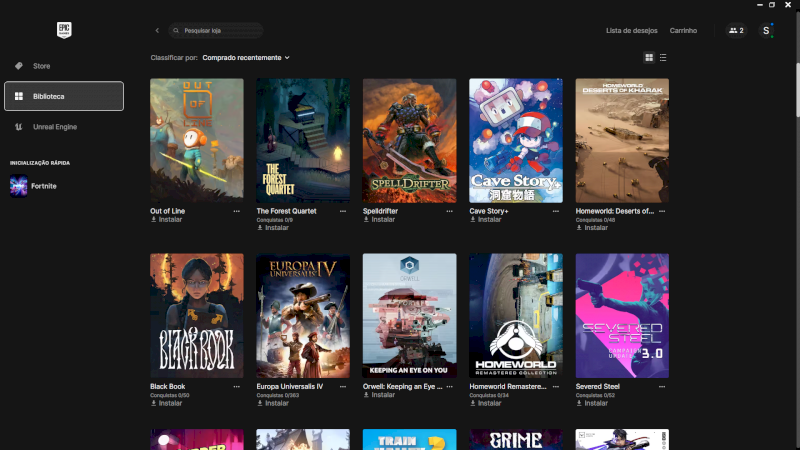Click the Epic Games logo icon

tap(64, 30)
